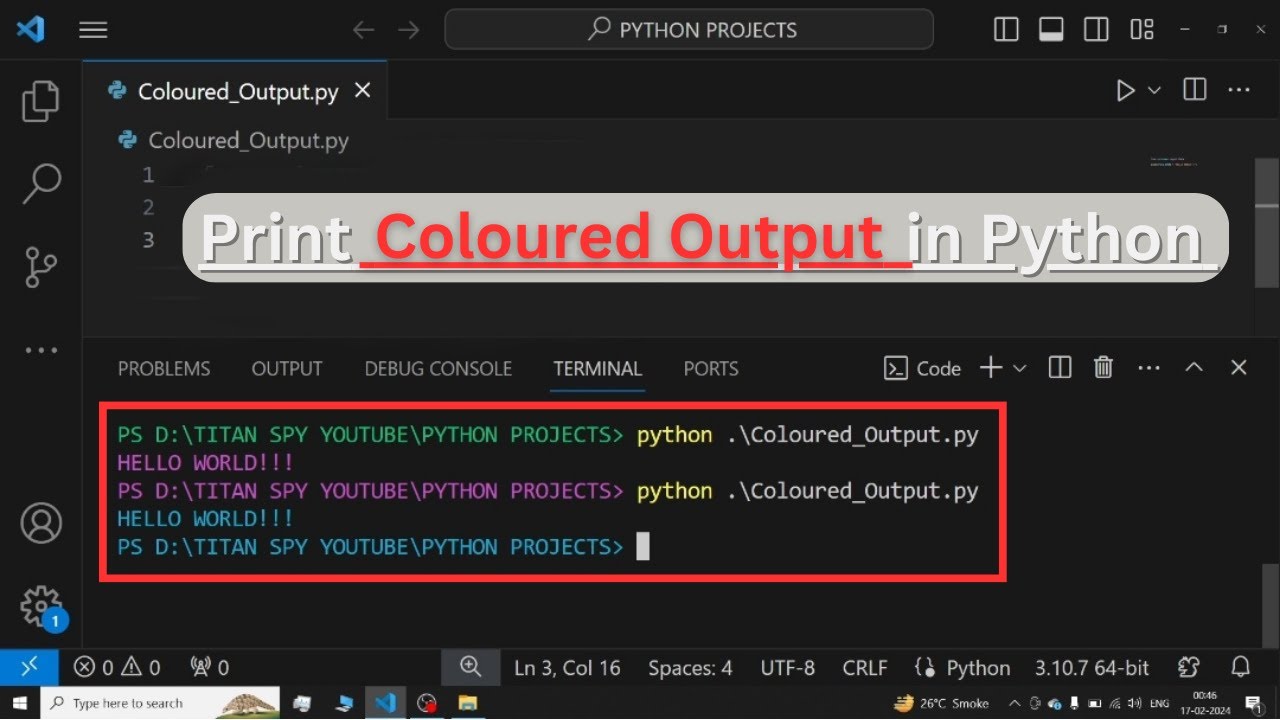This screenshot has height=720, width=1280.
Task: Switch to the PORTS tab
Action: pyautogui.click(x=711, y=369)
